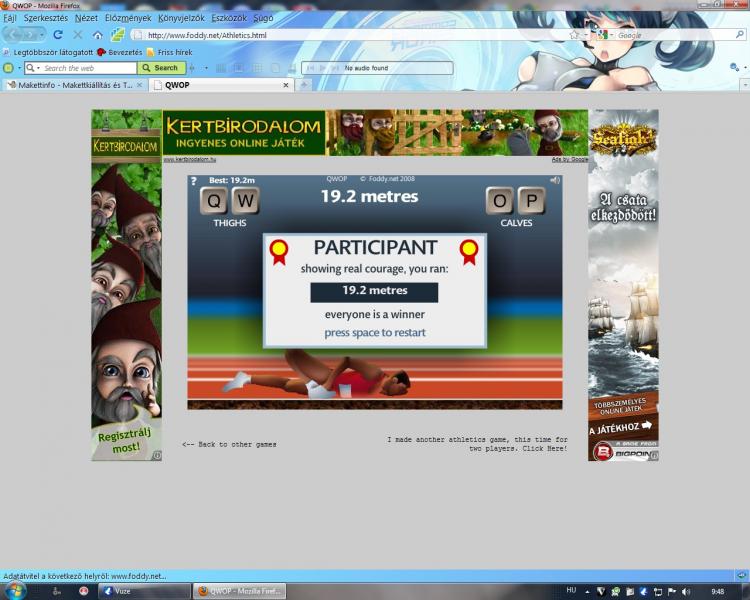This screenshot has height=600, width=750.
Task: Mute the QWOP game sound speaker icon
Action: click(x=554, y=181)
